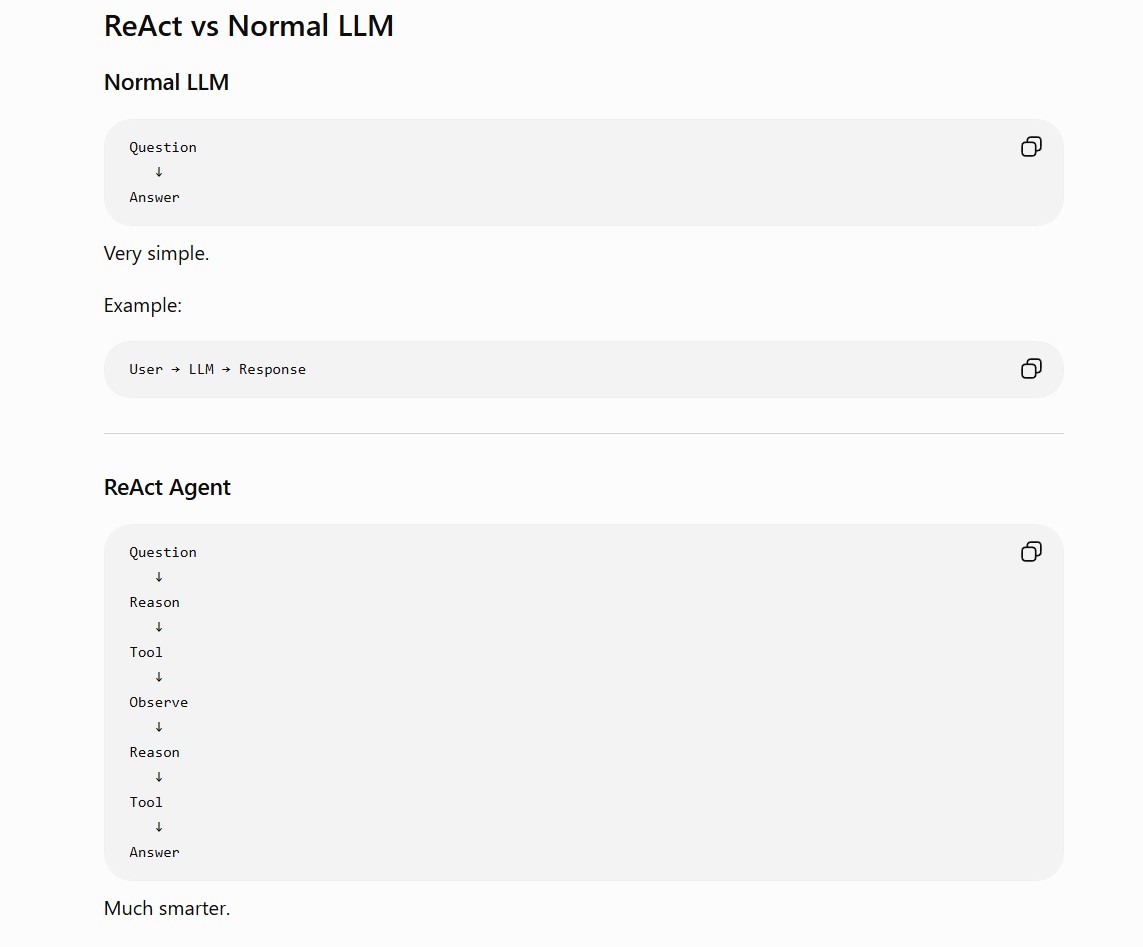Click the final 'Answer' in ReAct flow
This screenshot has height=947, width=1143.
click(x=154, y=852)
